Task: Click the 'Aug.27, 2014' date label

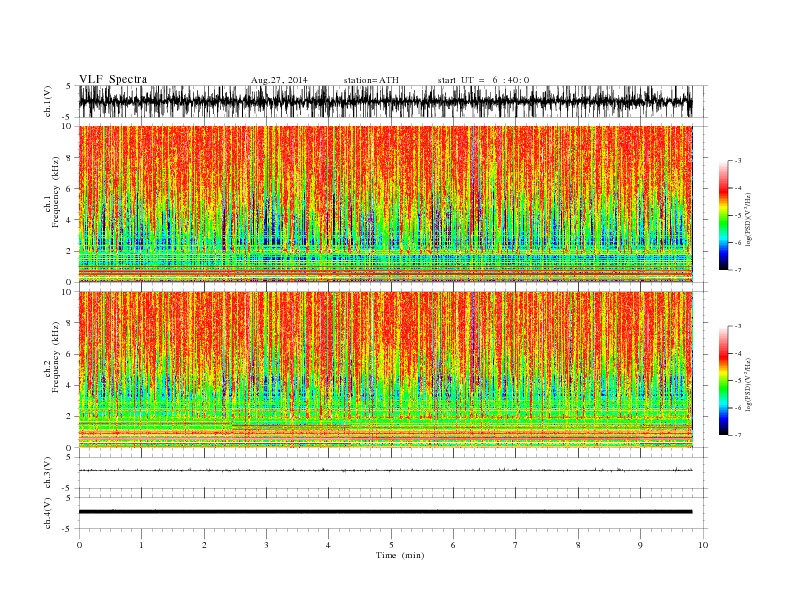Action: click(279, 80)
